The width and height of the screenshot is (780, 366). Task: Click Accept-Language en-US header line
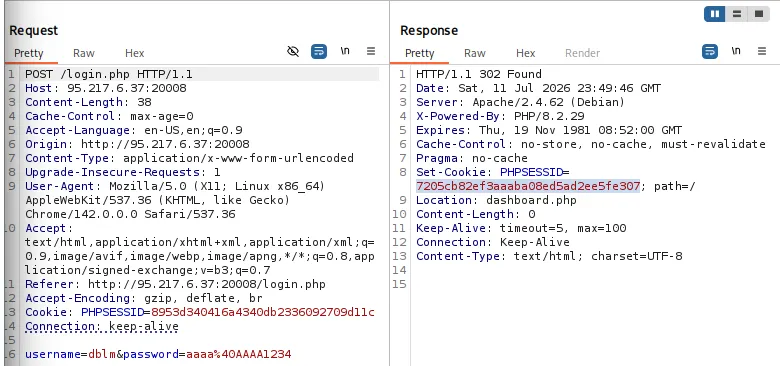(134, 130)
